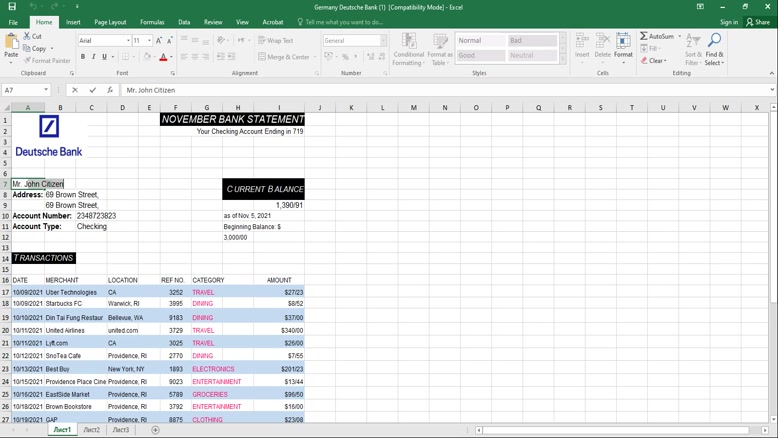Click the Save icon in title bar
The width and height of the screenshot is (778, 438).
12,6
